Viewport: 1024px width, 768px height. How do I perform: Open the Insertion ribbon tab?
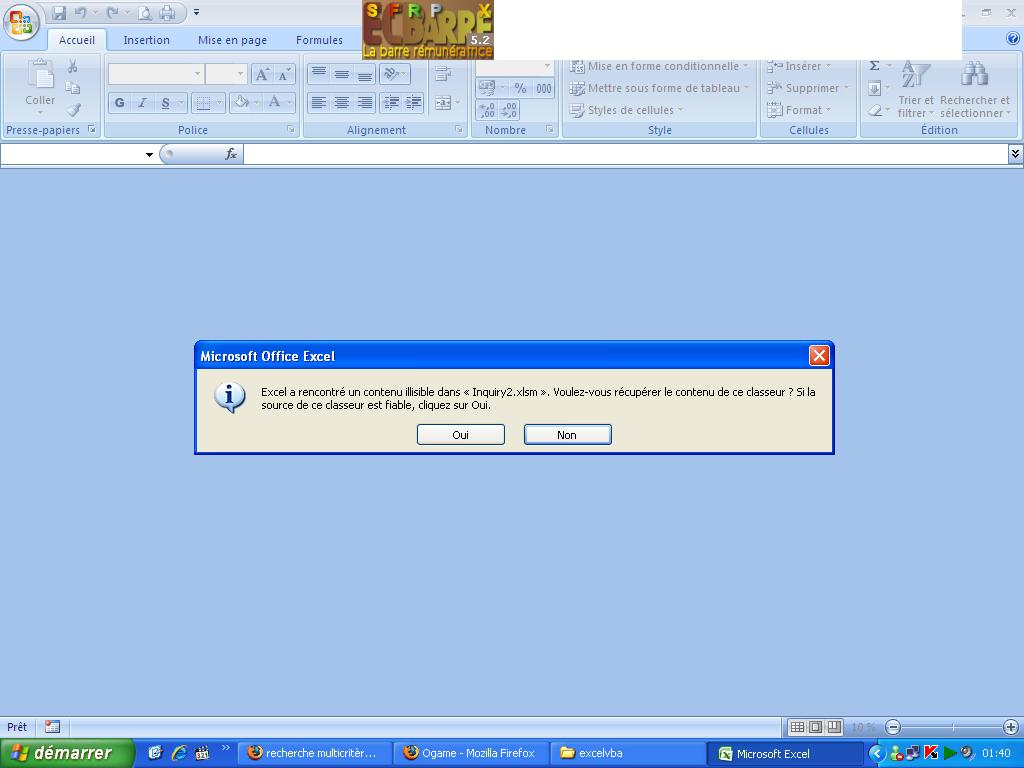(146, 40)
